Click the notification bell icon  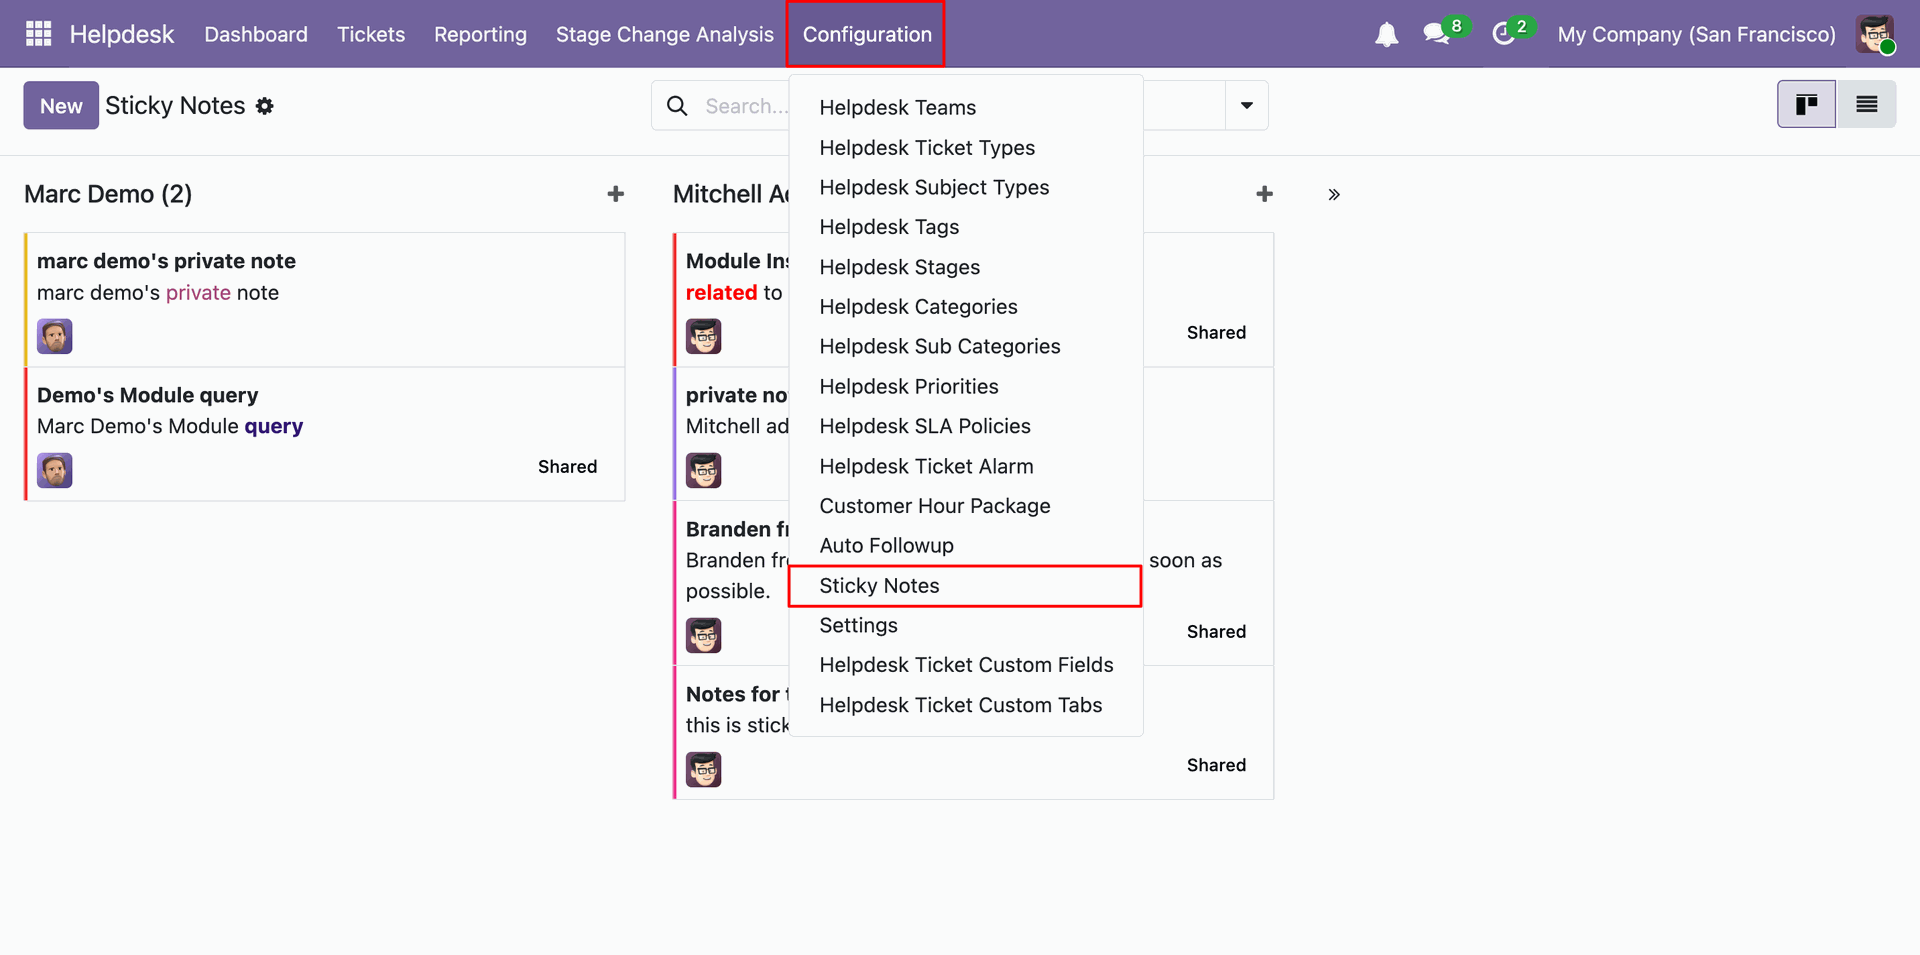coord(1386,35)
